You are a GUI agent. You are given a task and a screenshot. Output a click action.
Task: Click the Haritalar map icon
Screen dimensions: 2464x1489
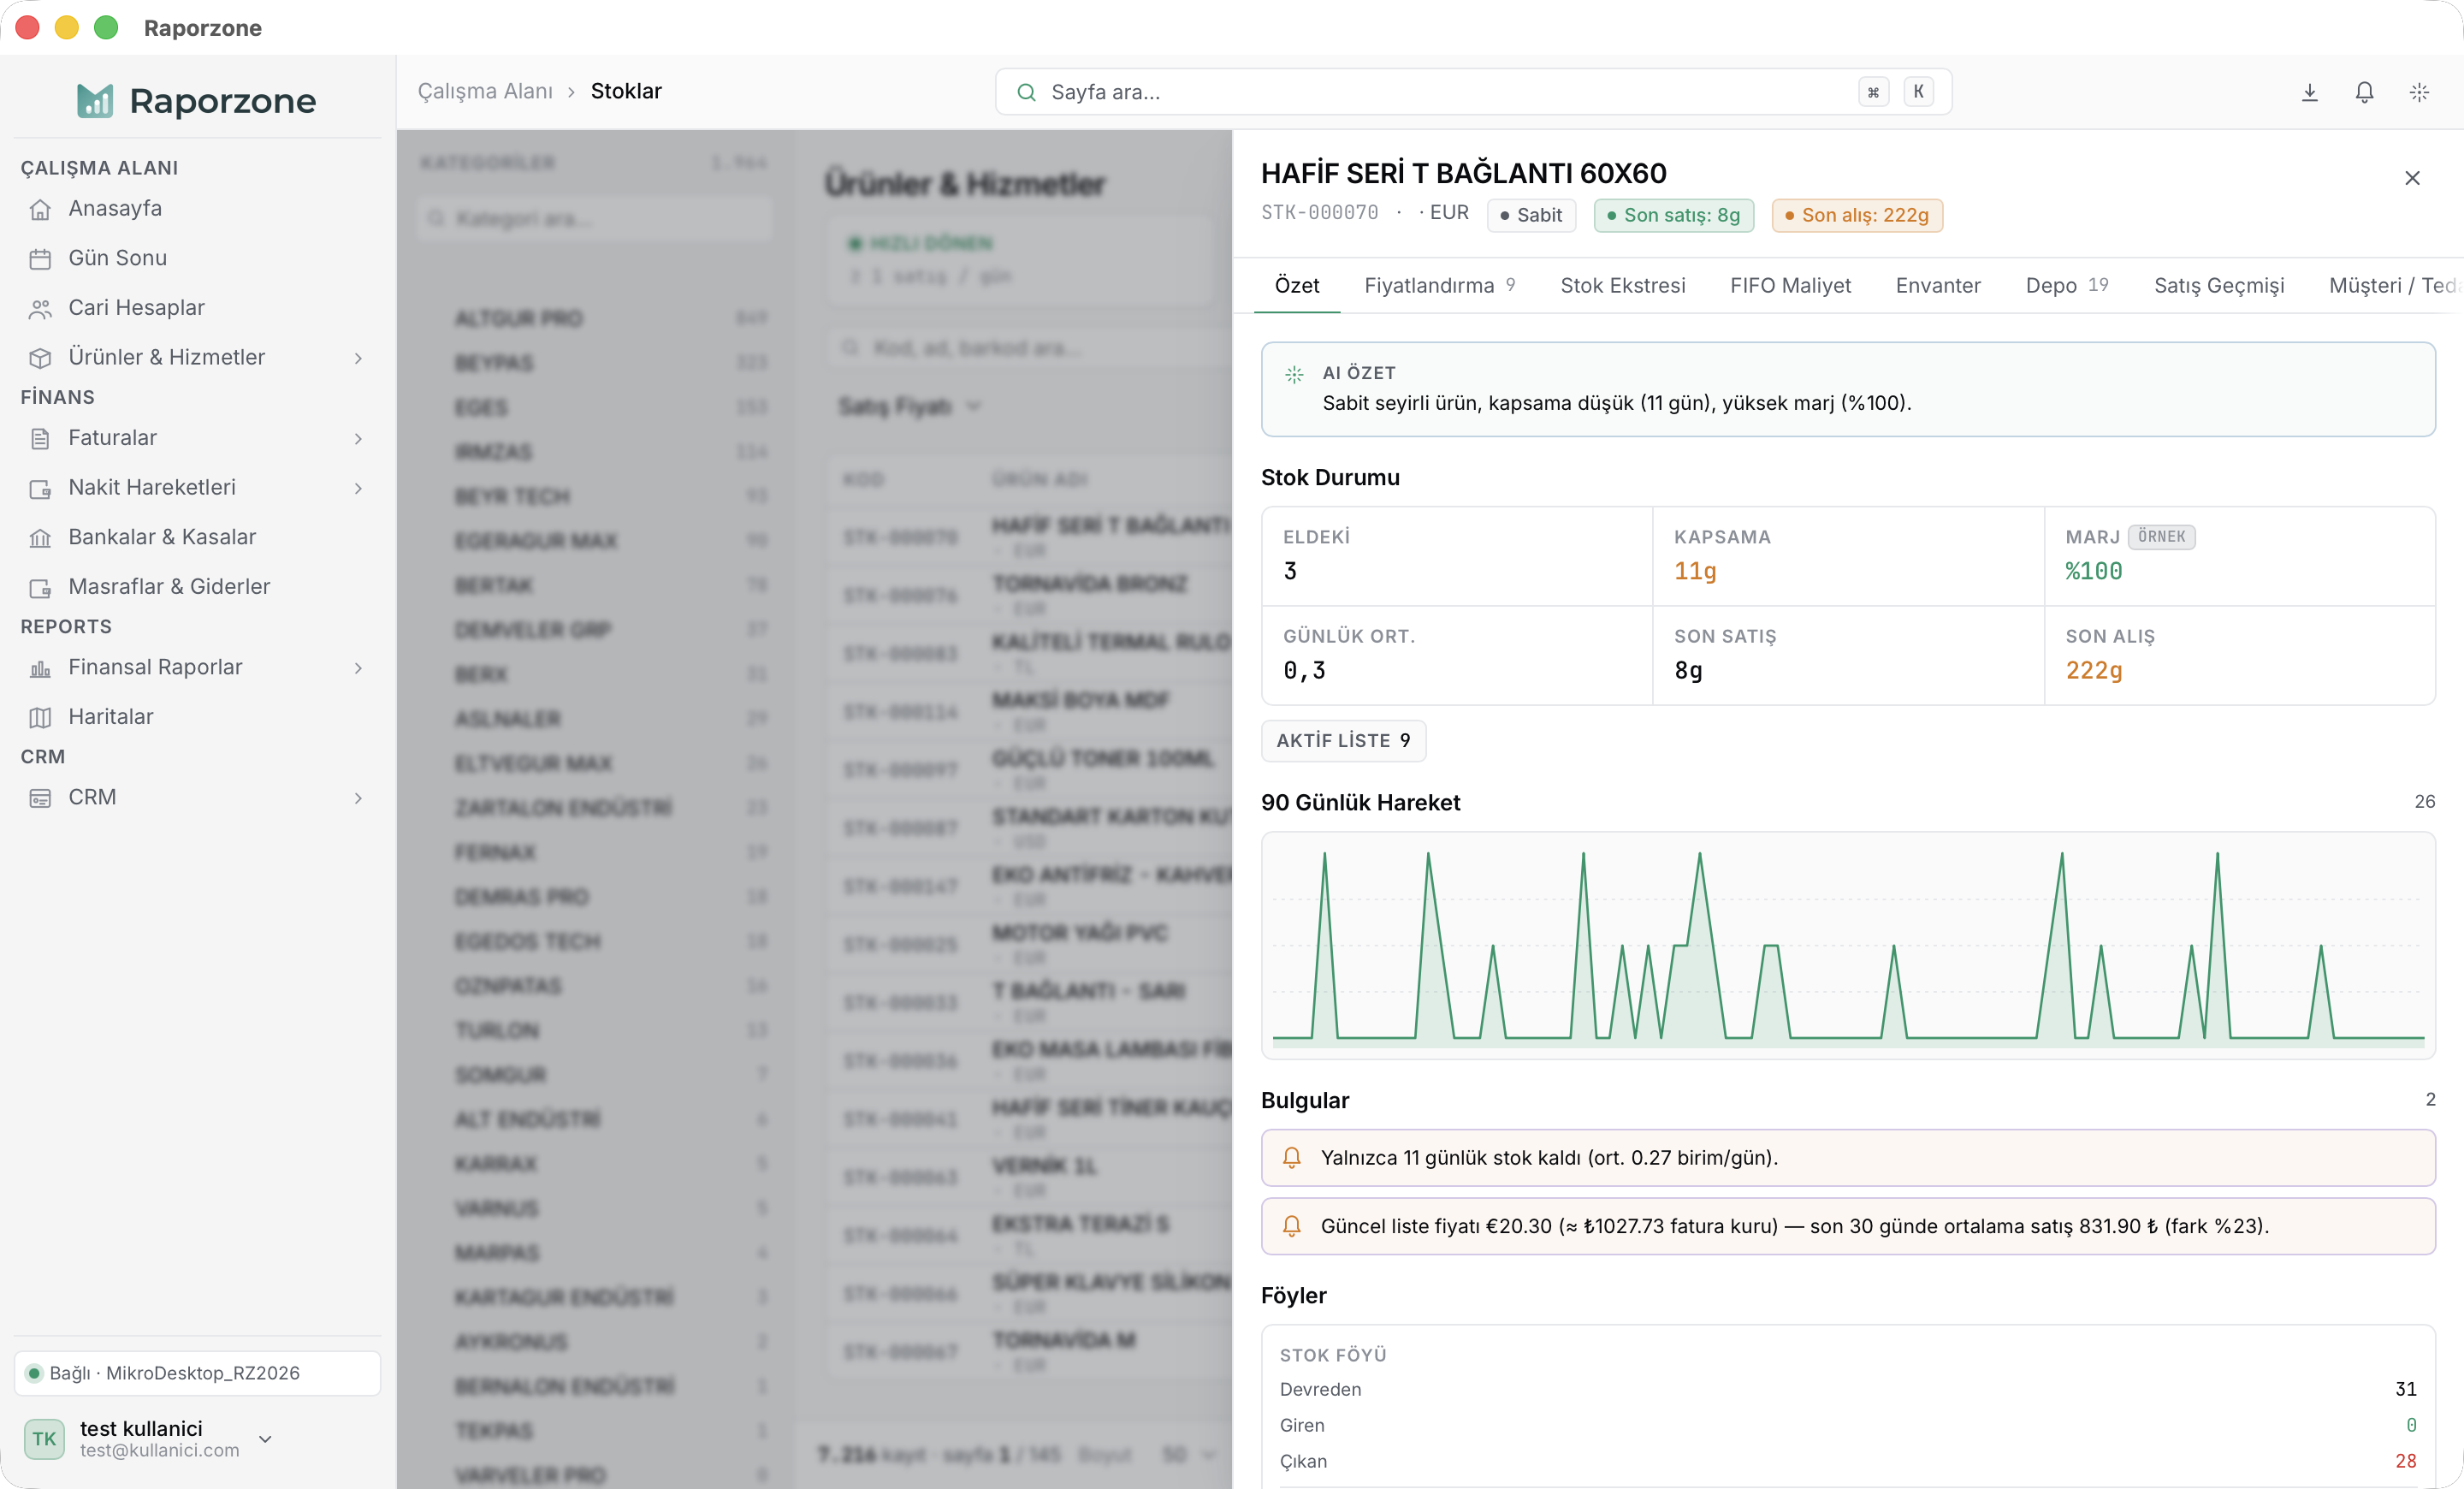coord(40,717)
